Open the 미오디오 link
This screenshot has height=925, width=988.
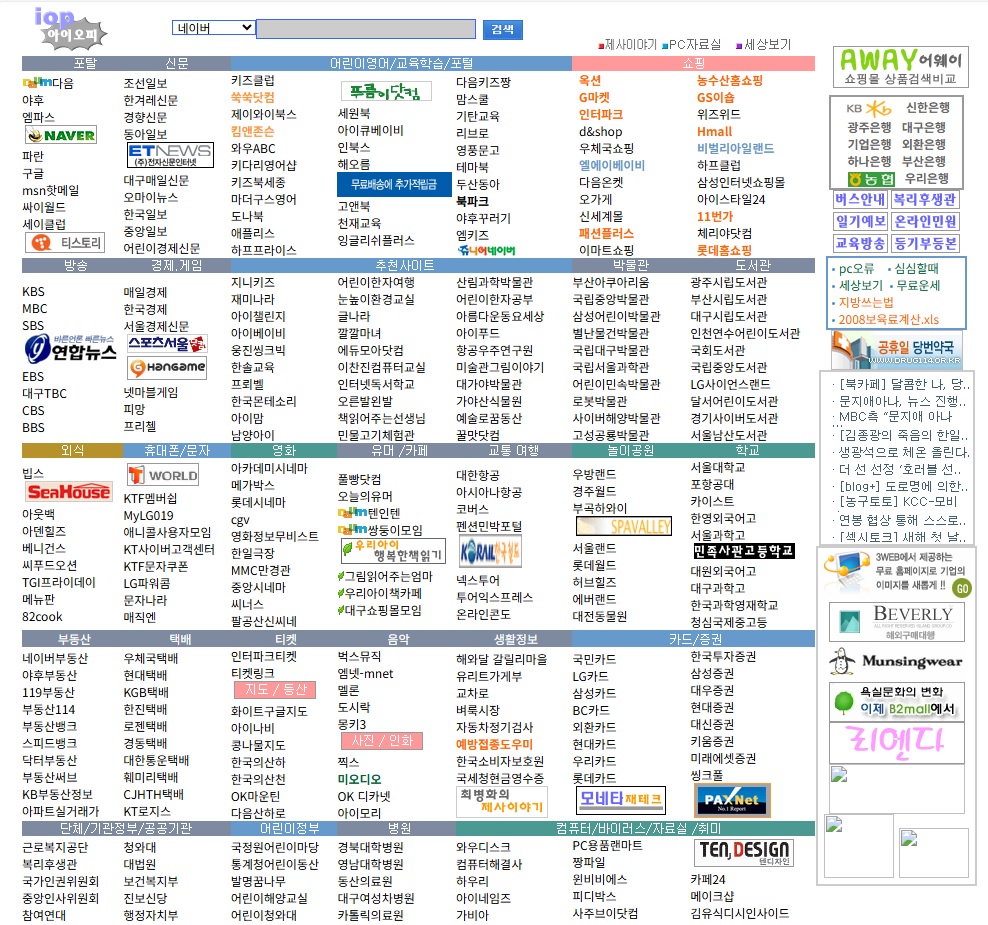(x=359, y=779)
